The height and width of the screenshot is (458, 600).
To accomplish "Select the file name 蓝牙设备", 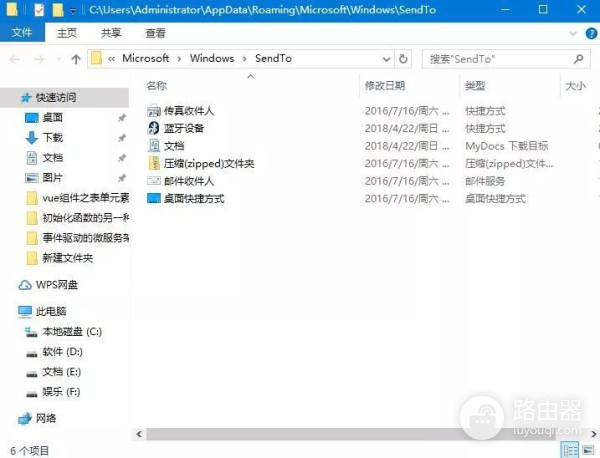I will (184, 128).
